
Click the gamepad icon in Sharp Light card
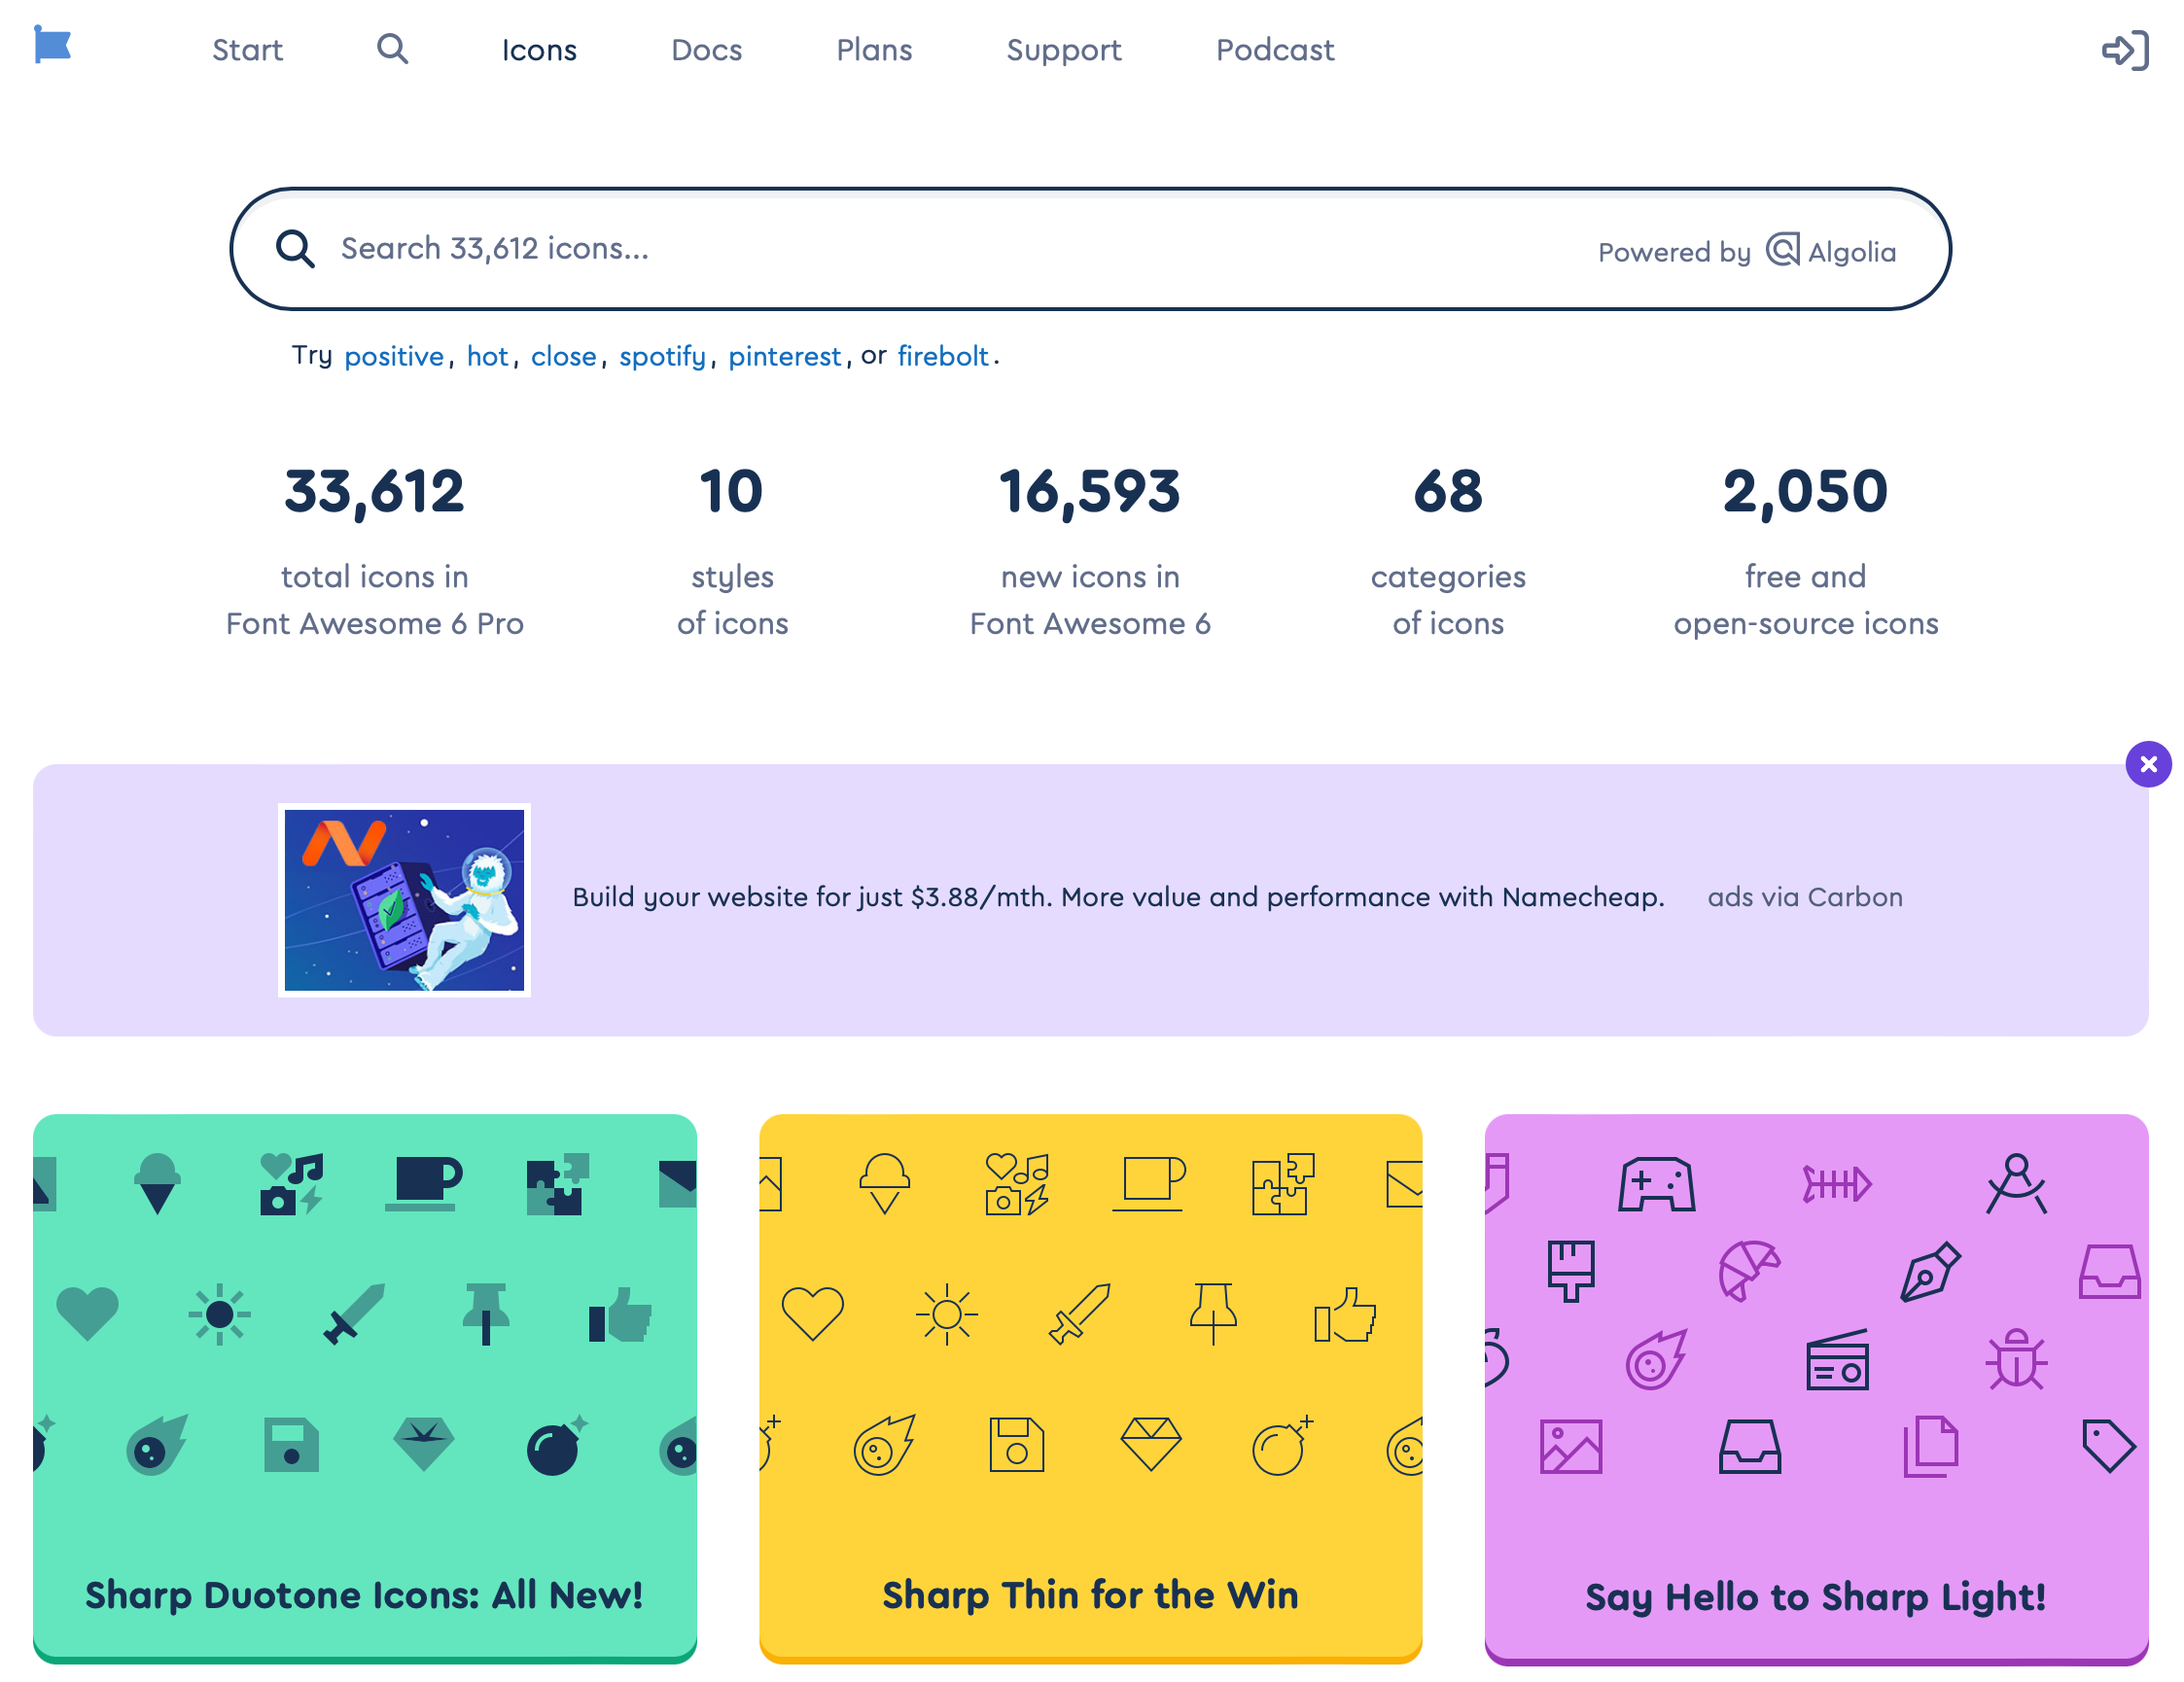[1656, 1185]
